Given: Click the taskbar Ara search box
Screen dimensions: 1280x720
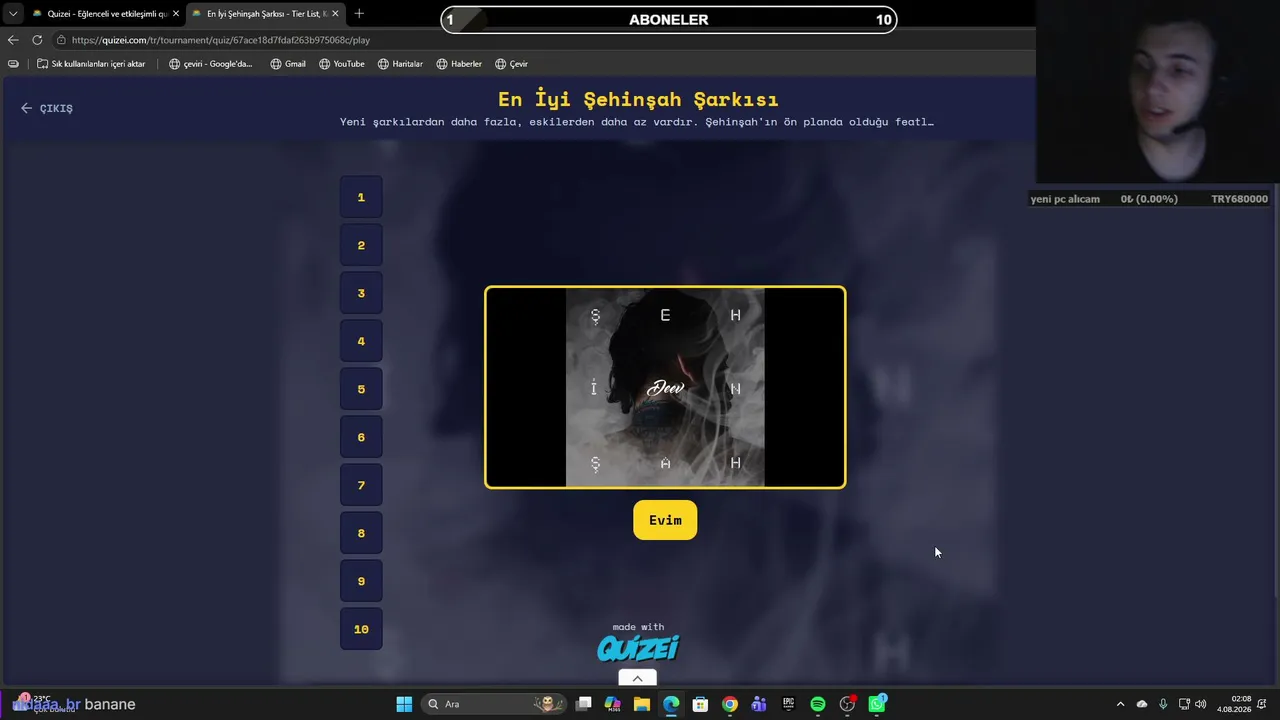Looking at the screenshot, I should click(494, 704).
